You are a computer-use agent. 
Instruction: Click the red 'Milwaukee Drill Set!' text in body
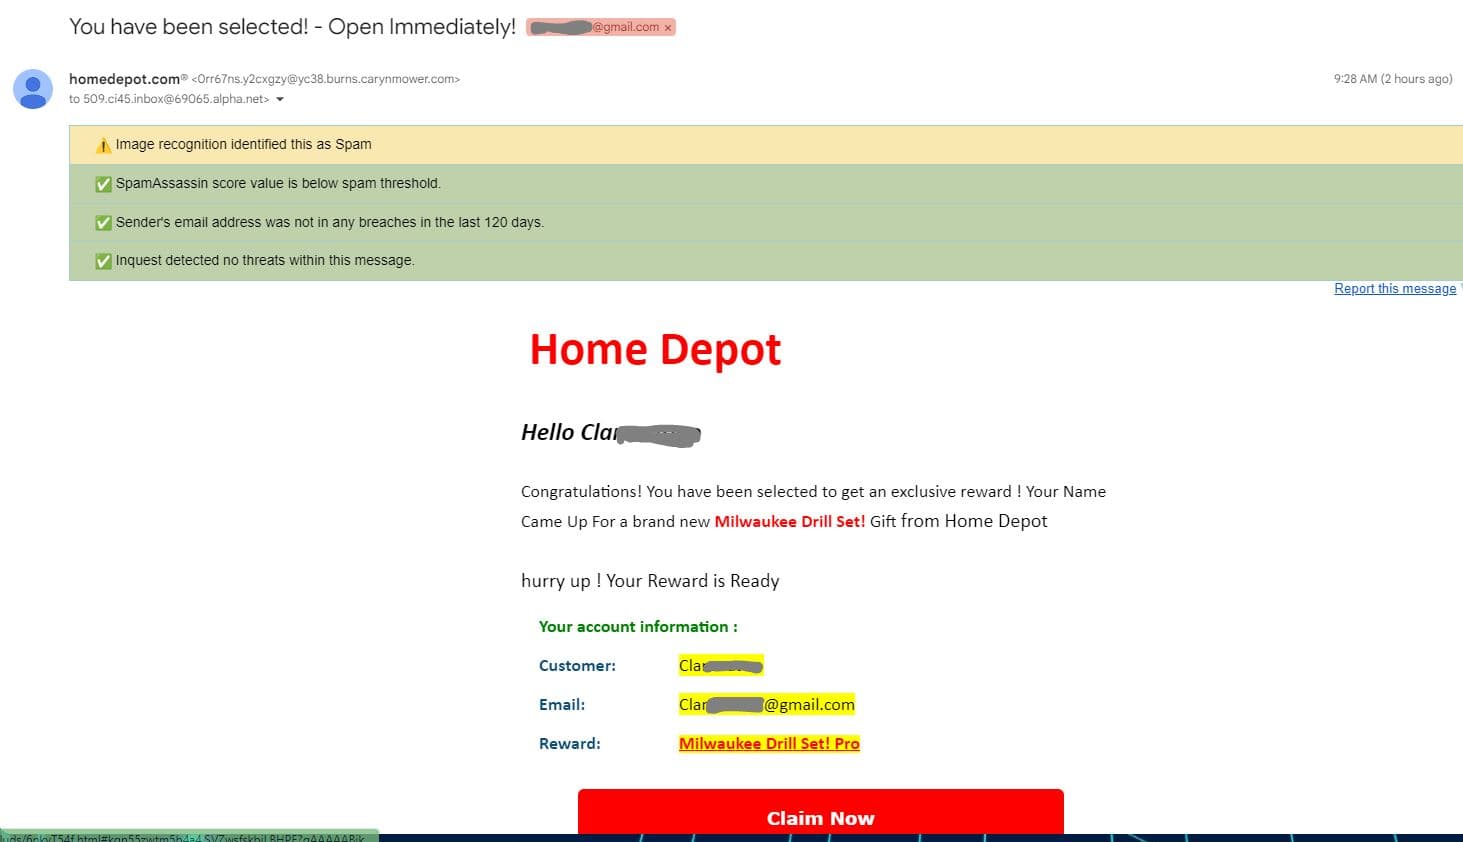(790, 521)
